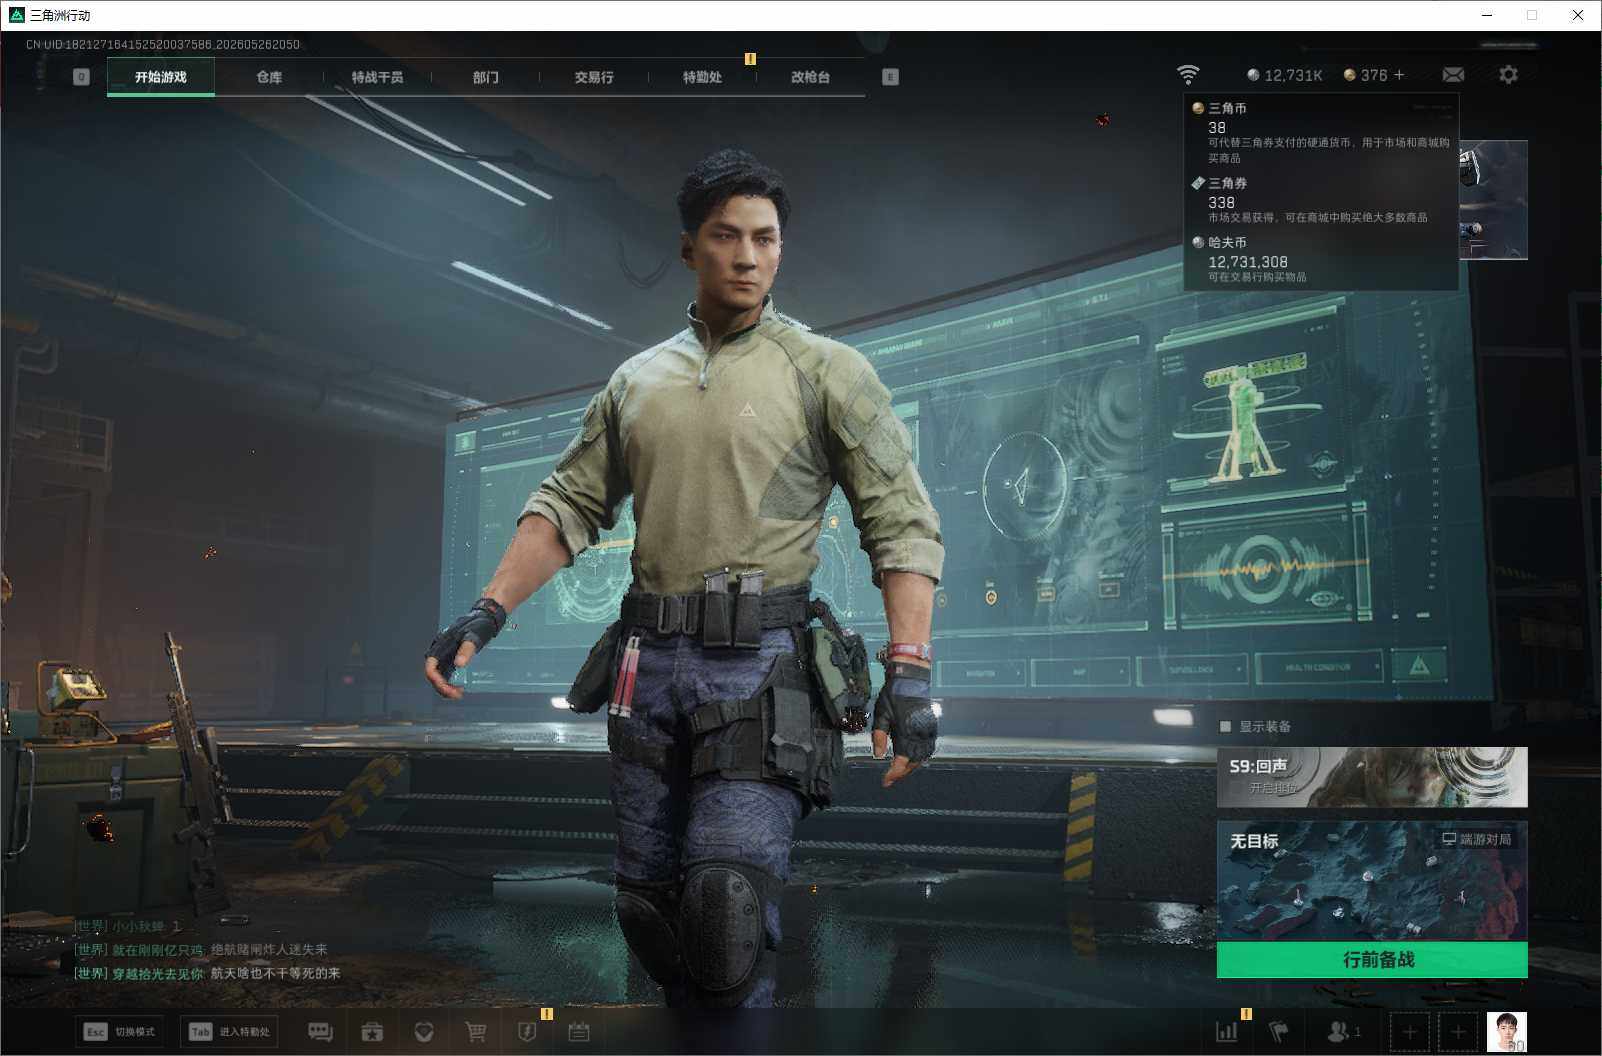This screenshot has height=1056, width=1602.
Task: Open the calendar events icon
Action: pos(579,1031)
